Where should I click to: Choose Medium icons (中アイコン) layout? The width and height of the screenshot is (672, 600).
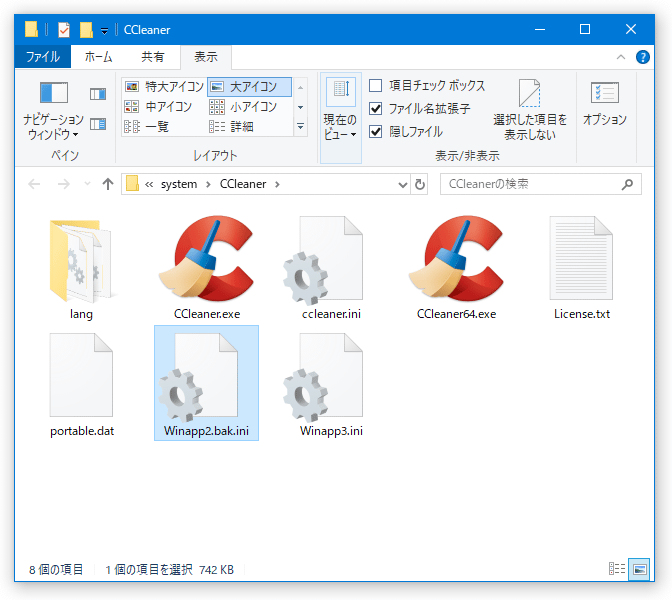pyautogui.click(x=159, y=106)
